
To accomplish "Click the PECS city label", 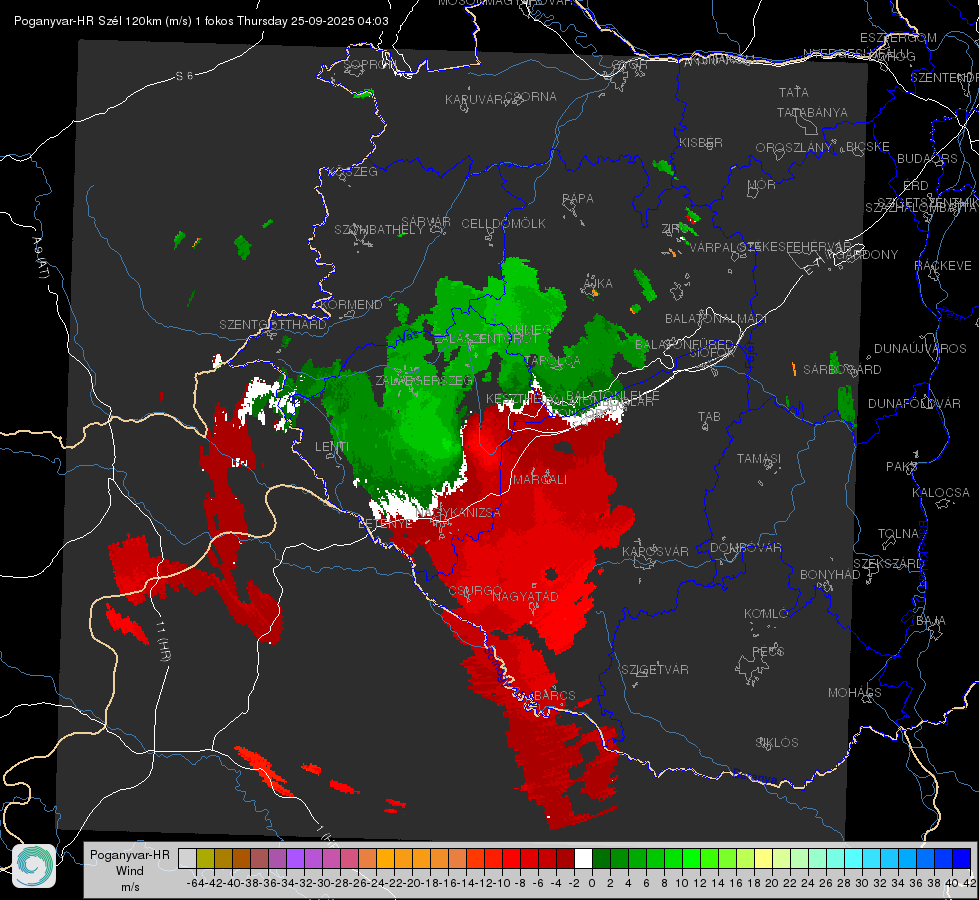I will click(x=767, y=651).
